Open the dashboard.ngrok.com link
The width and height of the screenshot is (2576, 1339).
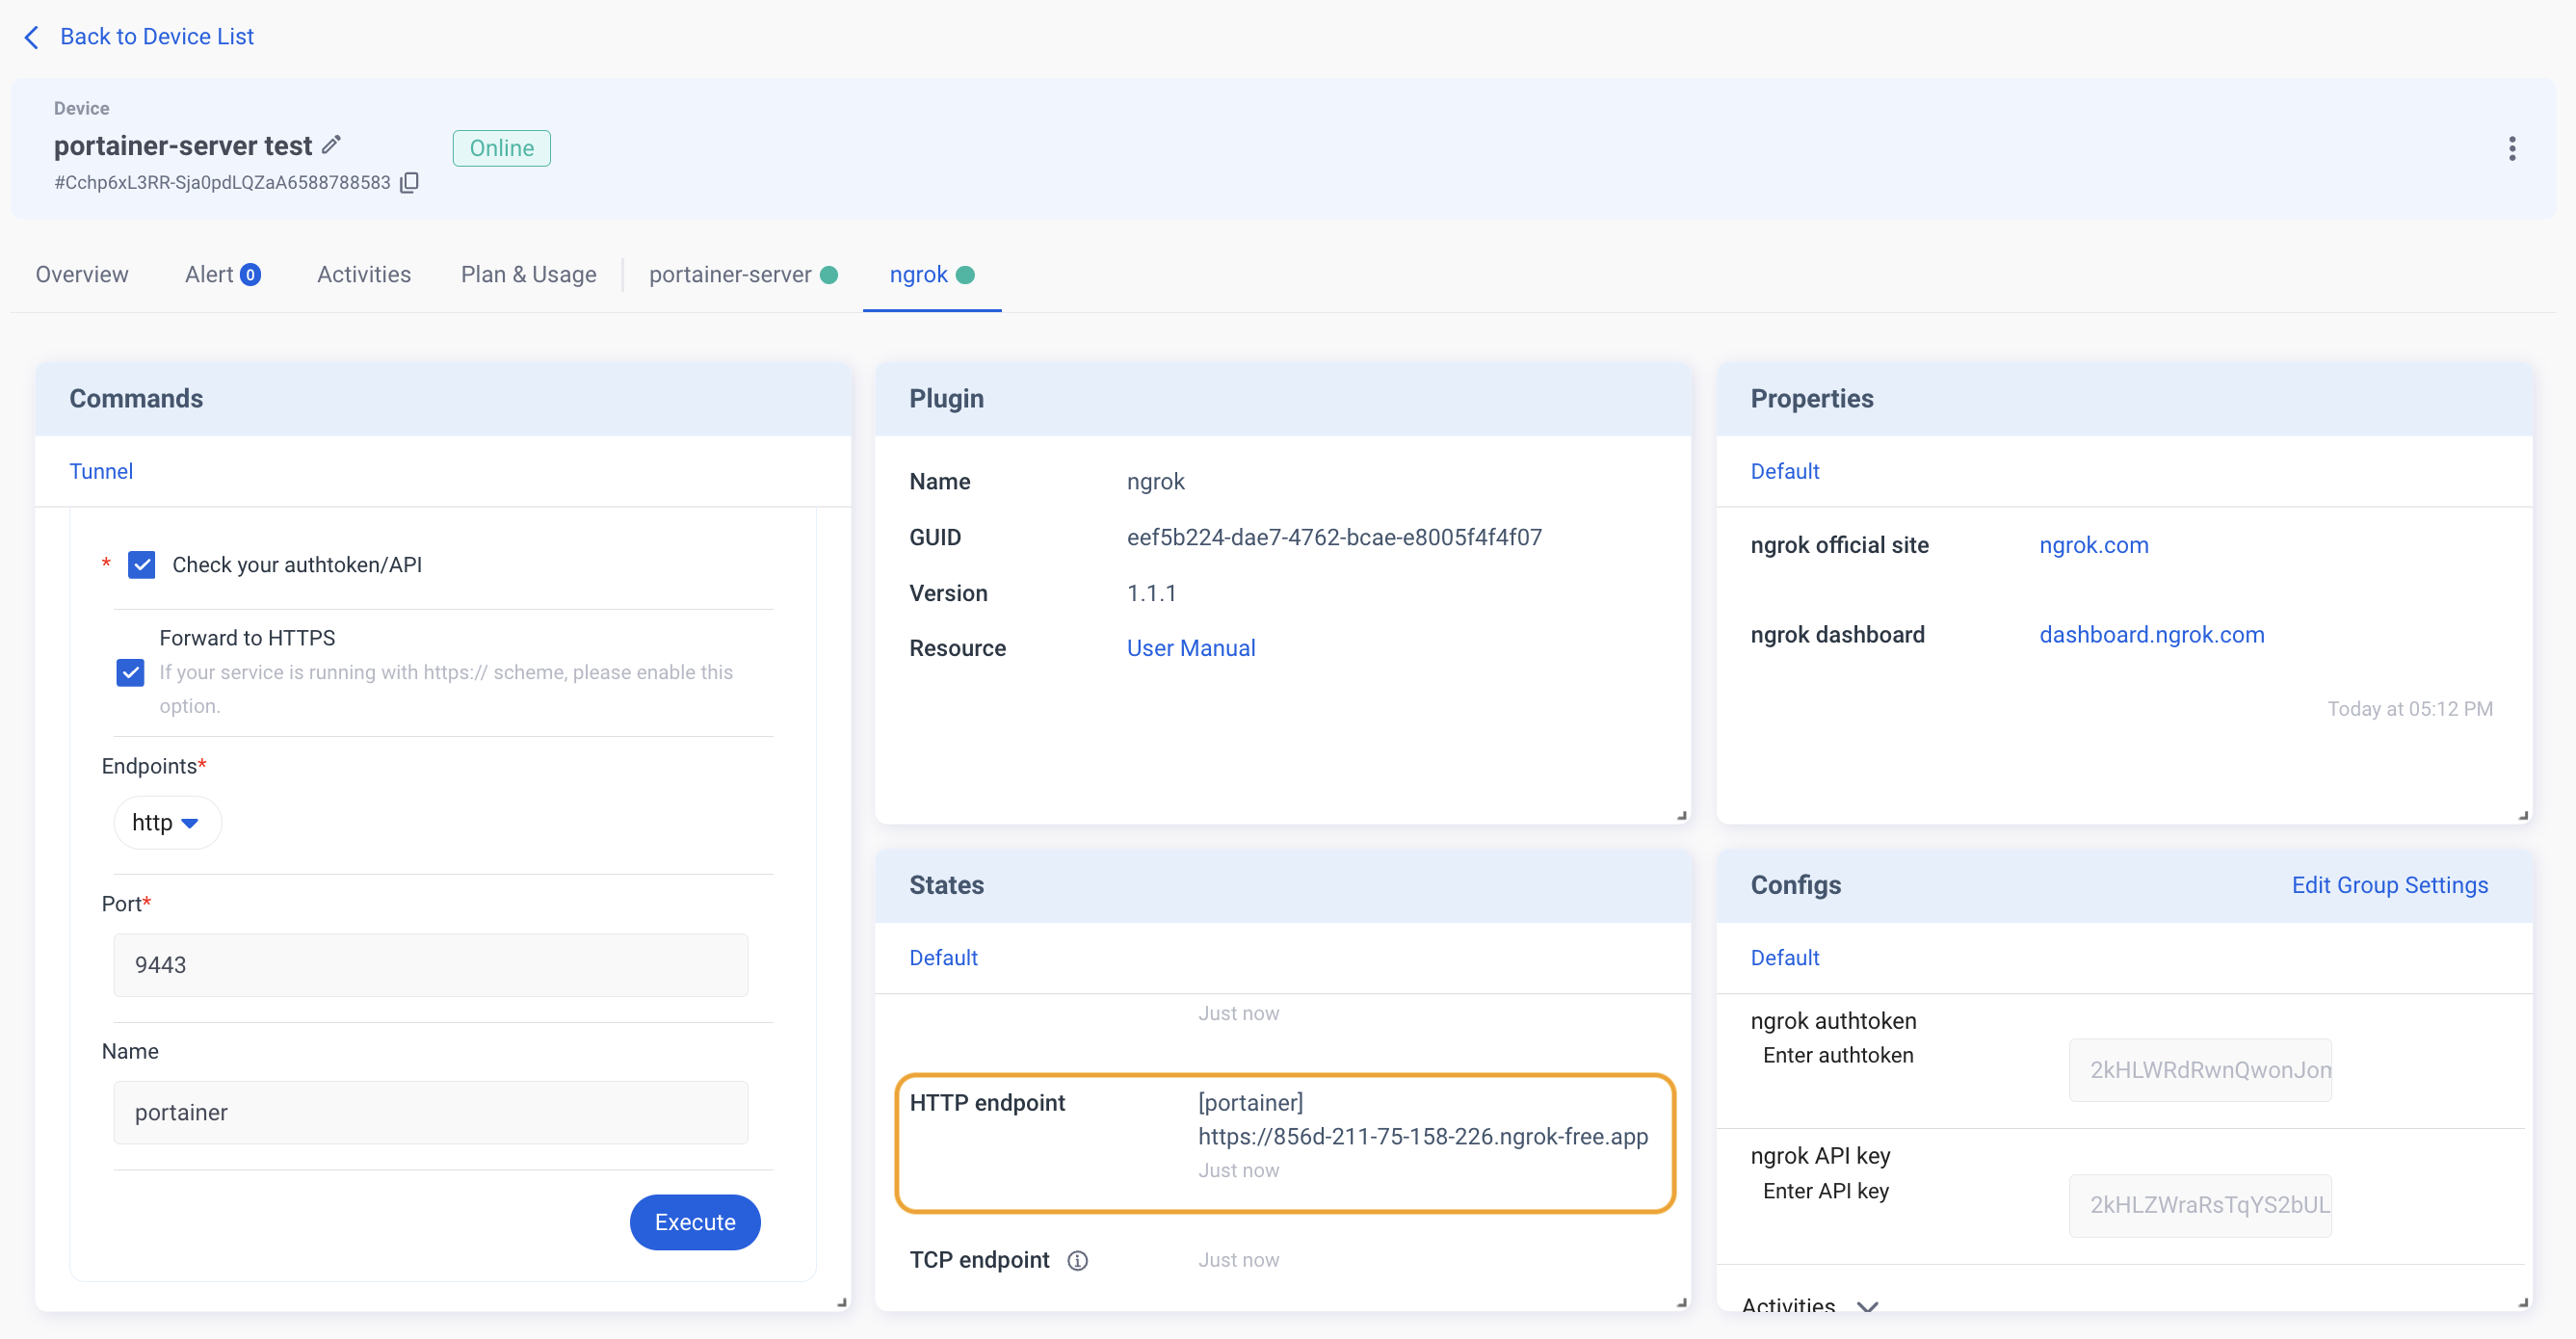click(2151, 635)
